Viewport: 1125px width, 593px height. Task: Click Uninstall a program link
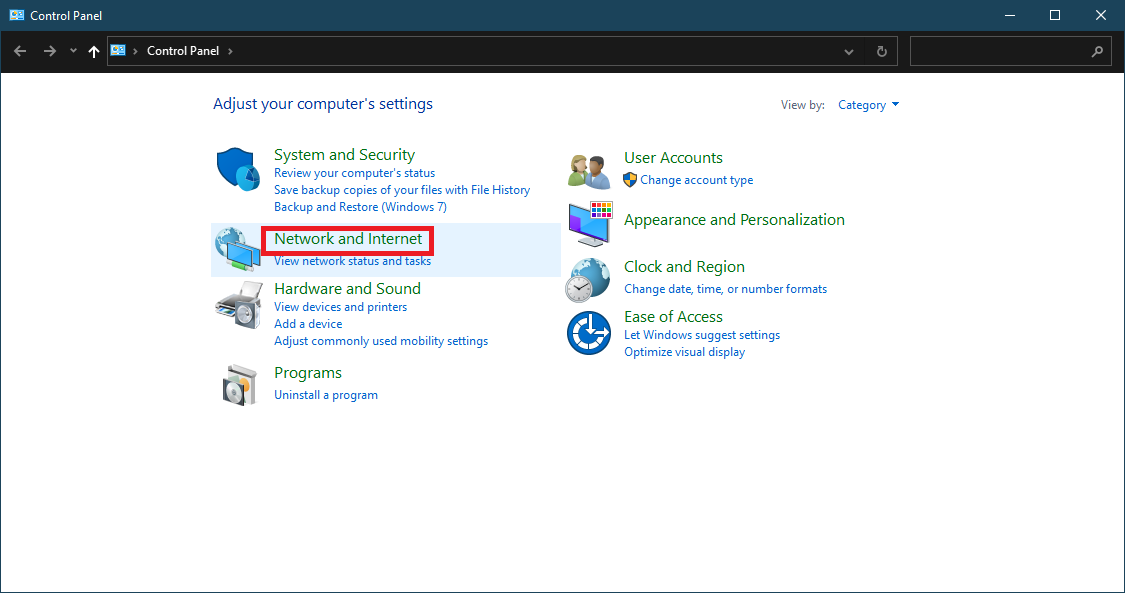[x=326, y=395]
